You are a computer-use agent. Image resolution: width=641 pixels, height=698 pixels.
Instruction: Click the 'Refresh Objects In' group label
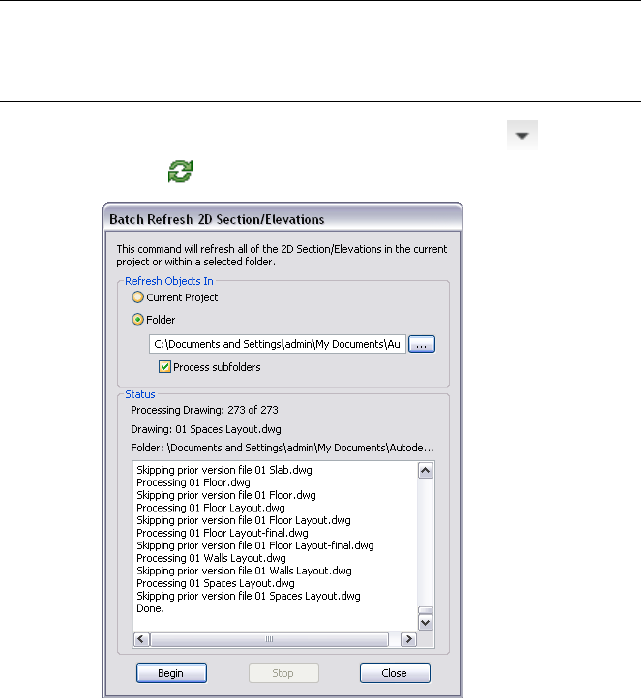click(169, 281)
